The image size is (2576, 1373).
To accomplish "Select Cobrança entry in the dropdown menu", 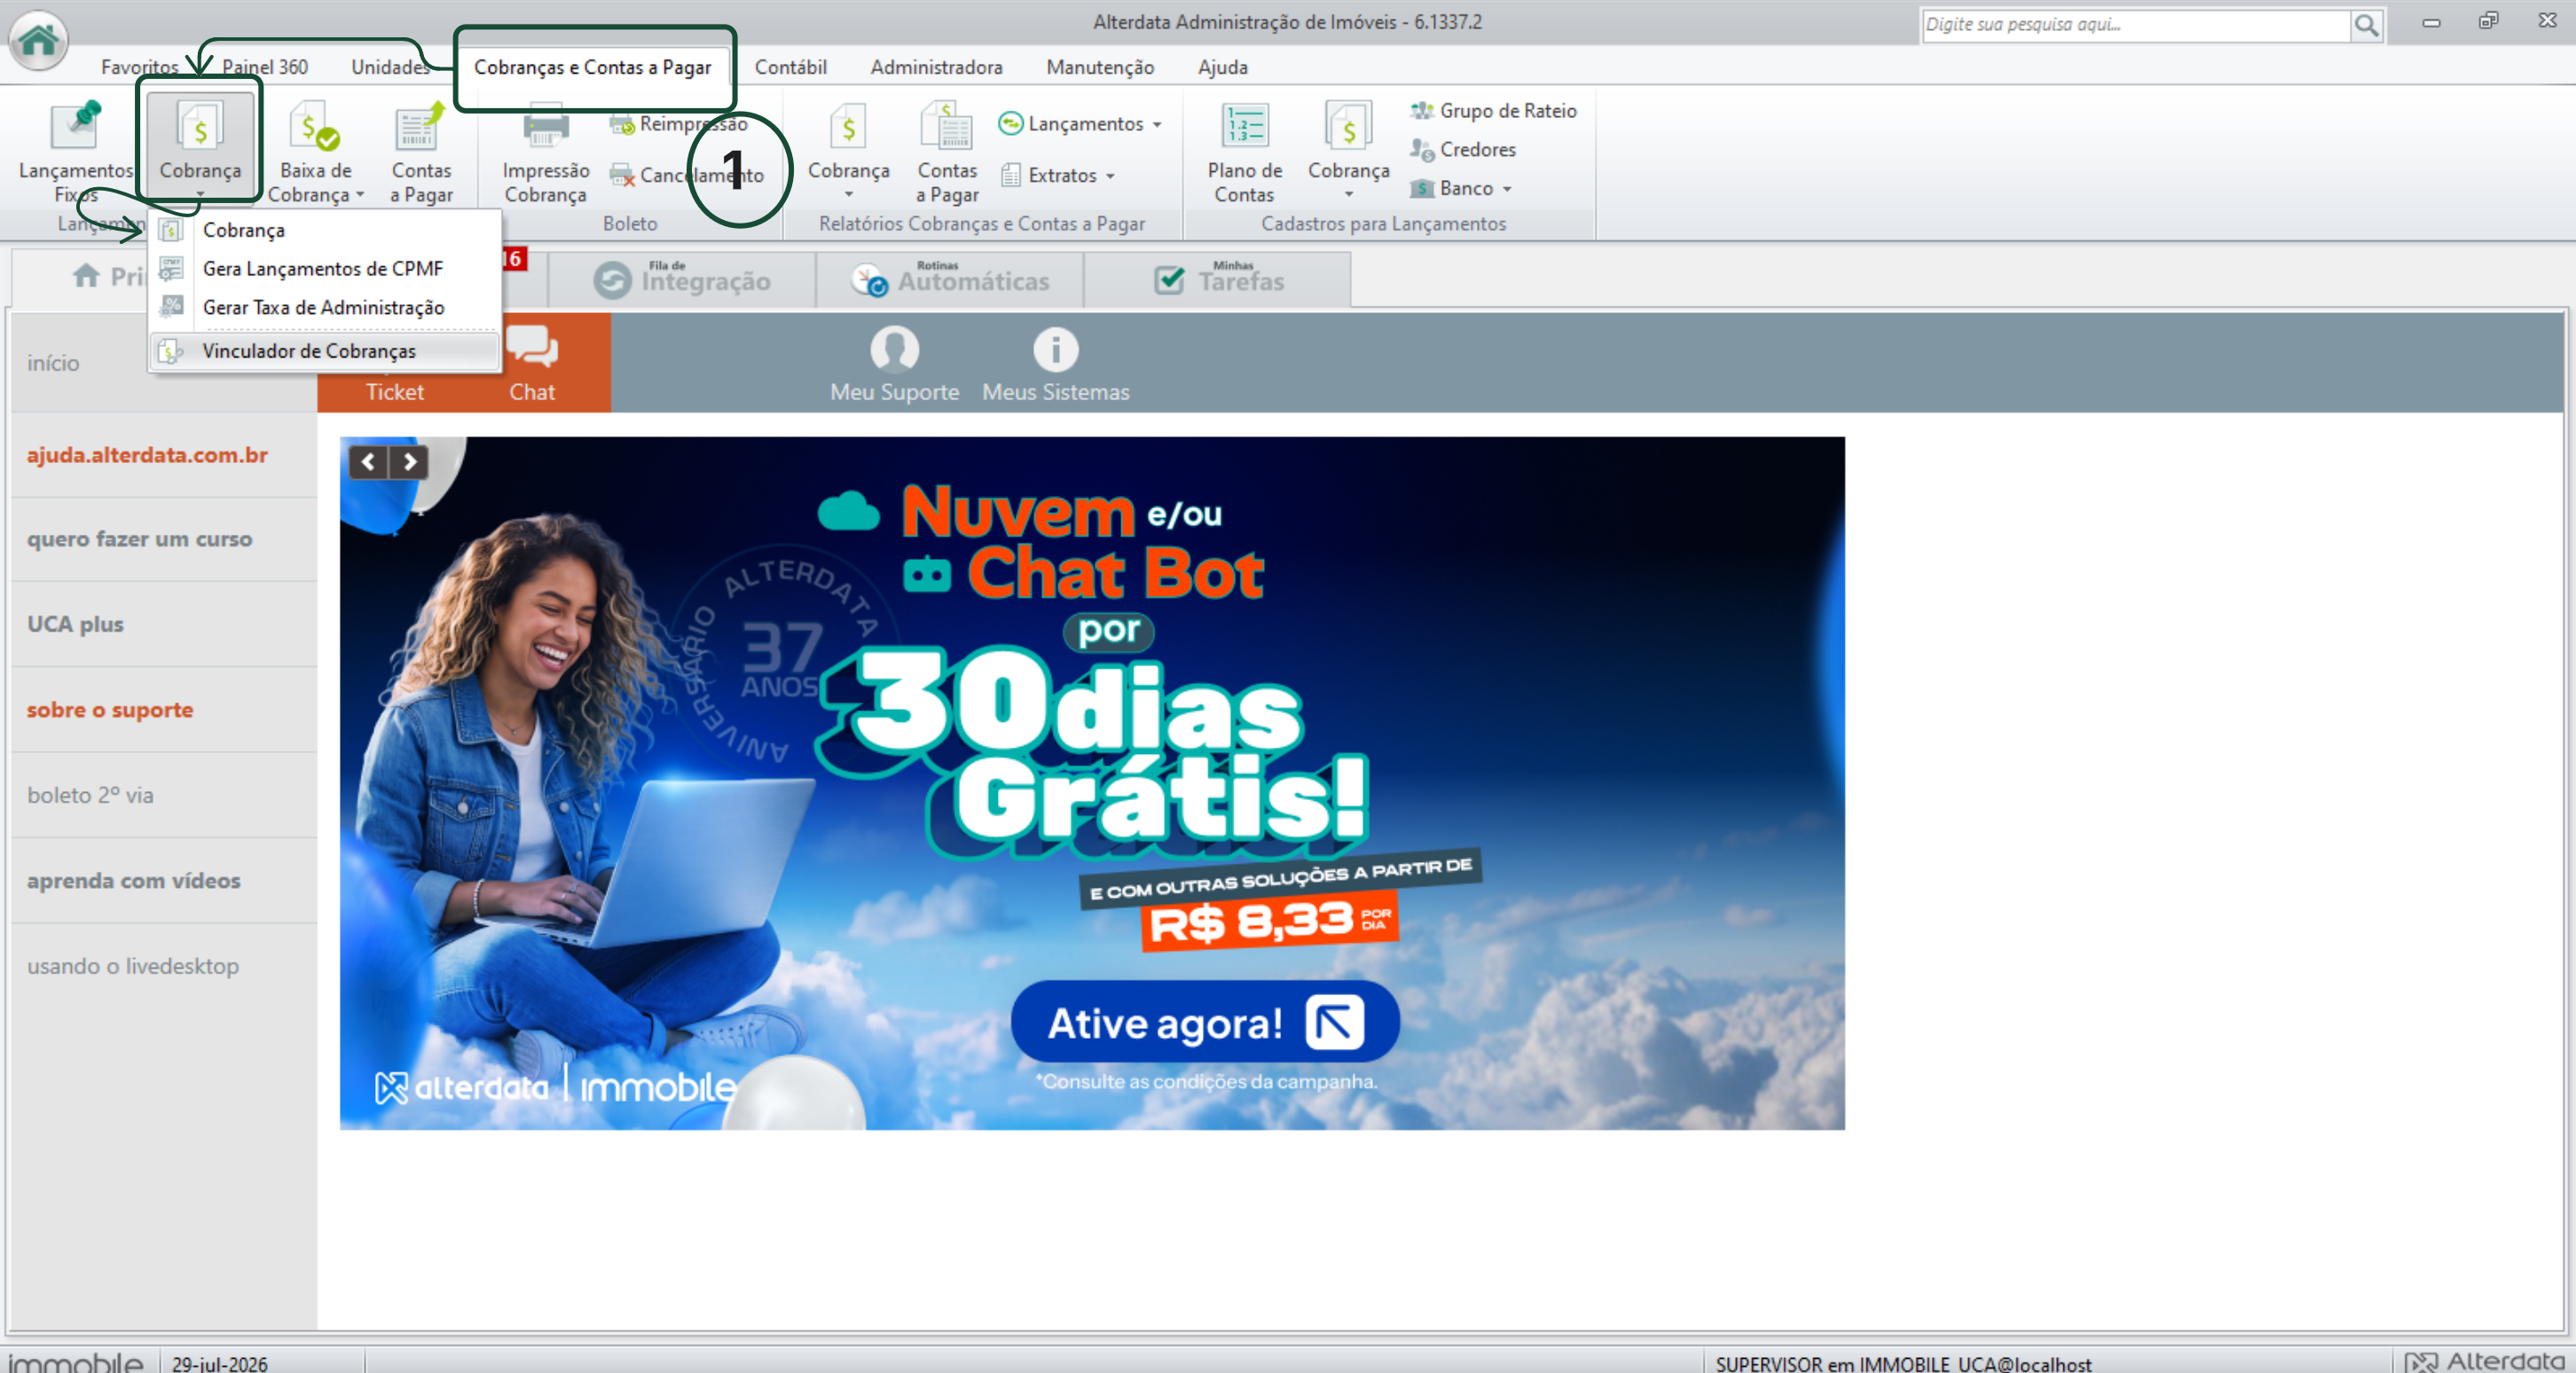I will pos(324,230).
